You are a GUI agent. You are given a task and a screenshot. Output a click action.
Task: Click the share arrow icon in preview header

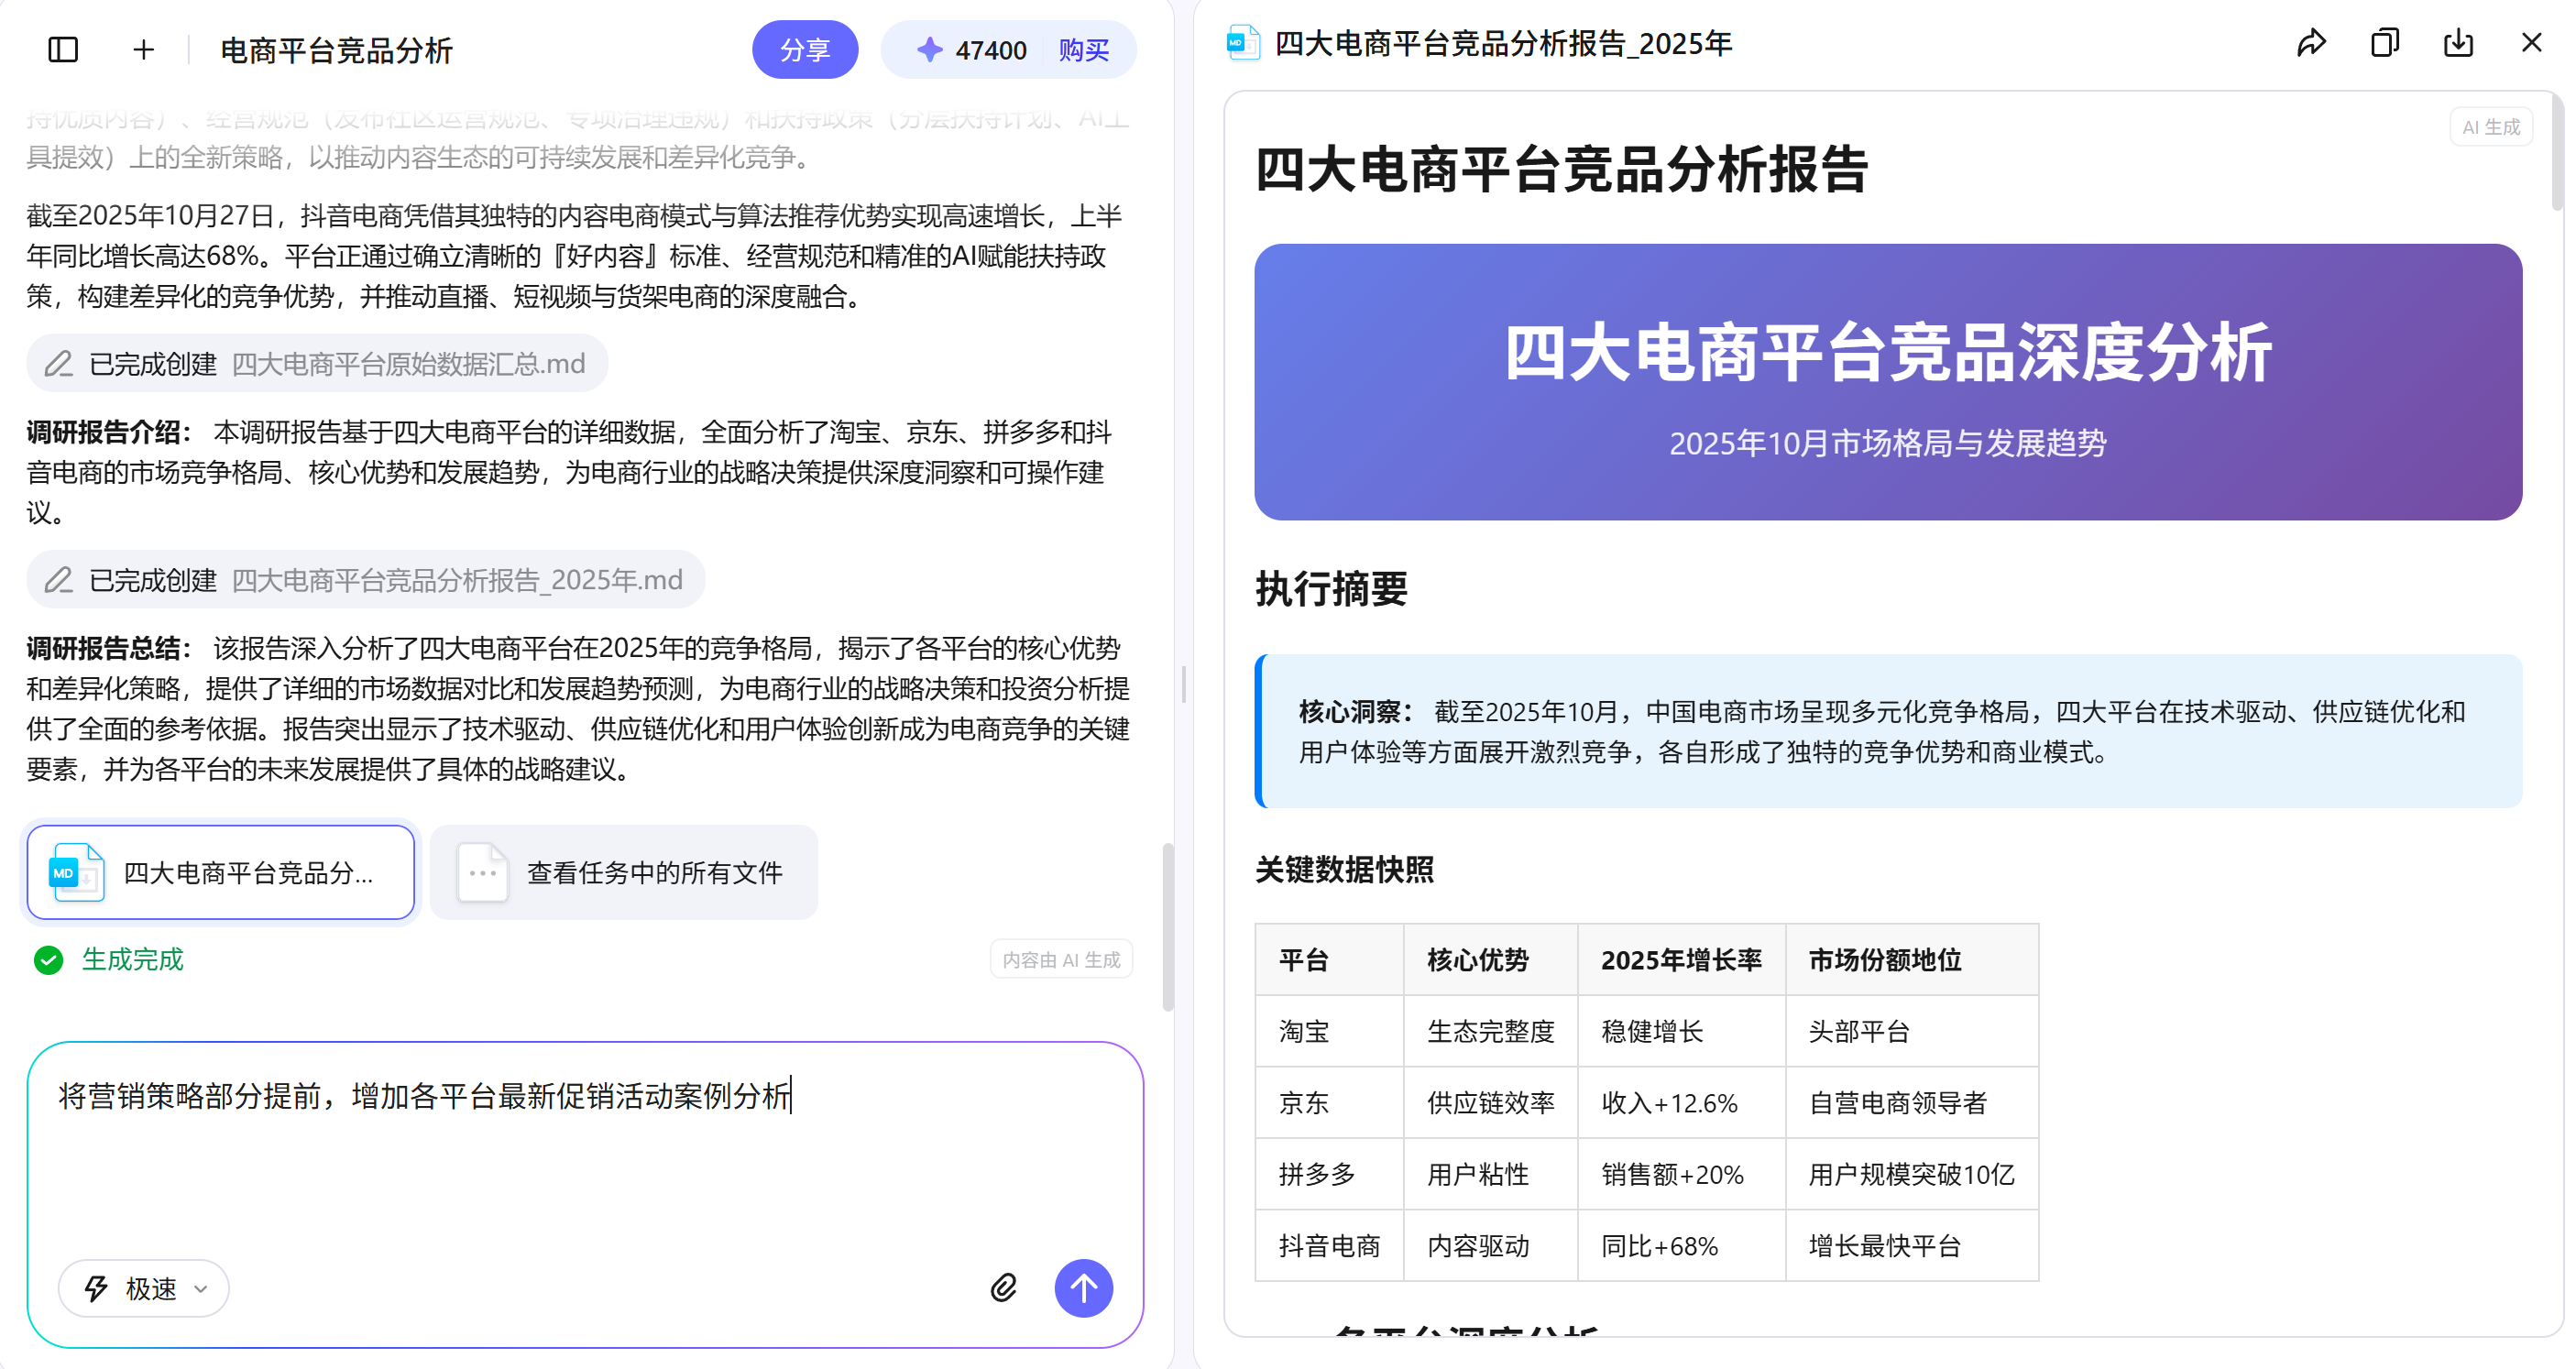point(2310,43)
